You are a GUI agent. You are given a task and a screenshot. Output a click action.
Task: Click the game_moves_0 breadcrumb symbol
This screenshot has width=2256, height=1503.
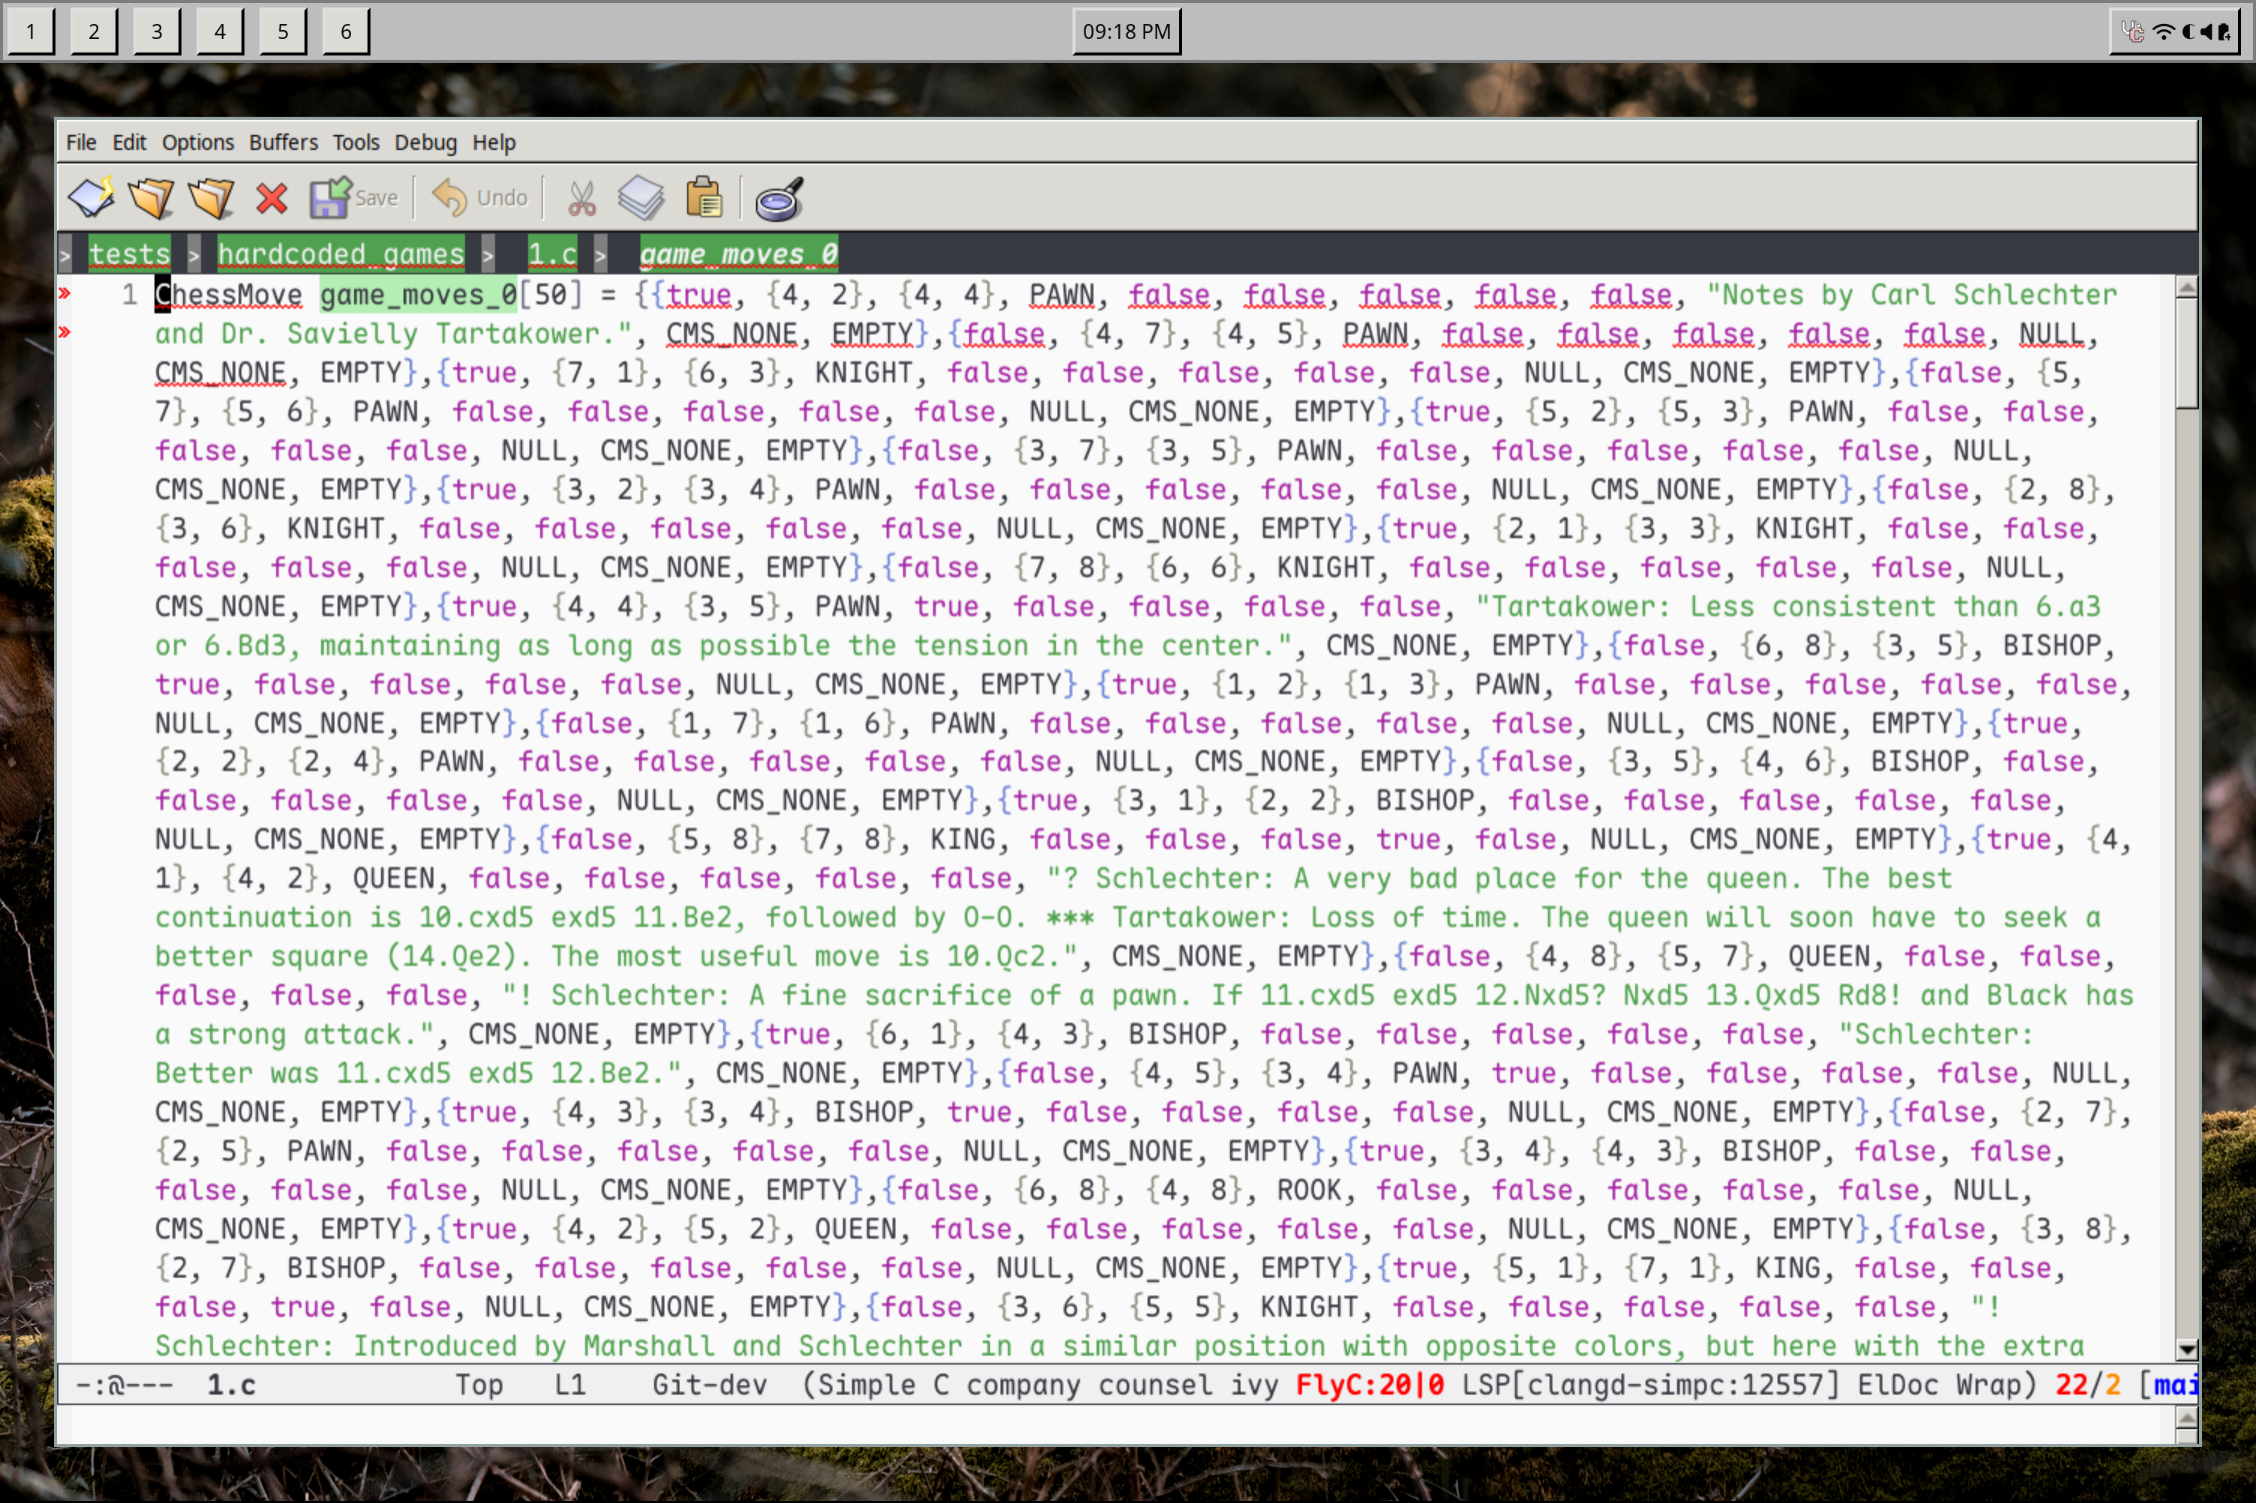pos(738,254)
